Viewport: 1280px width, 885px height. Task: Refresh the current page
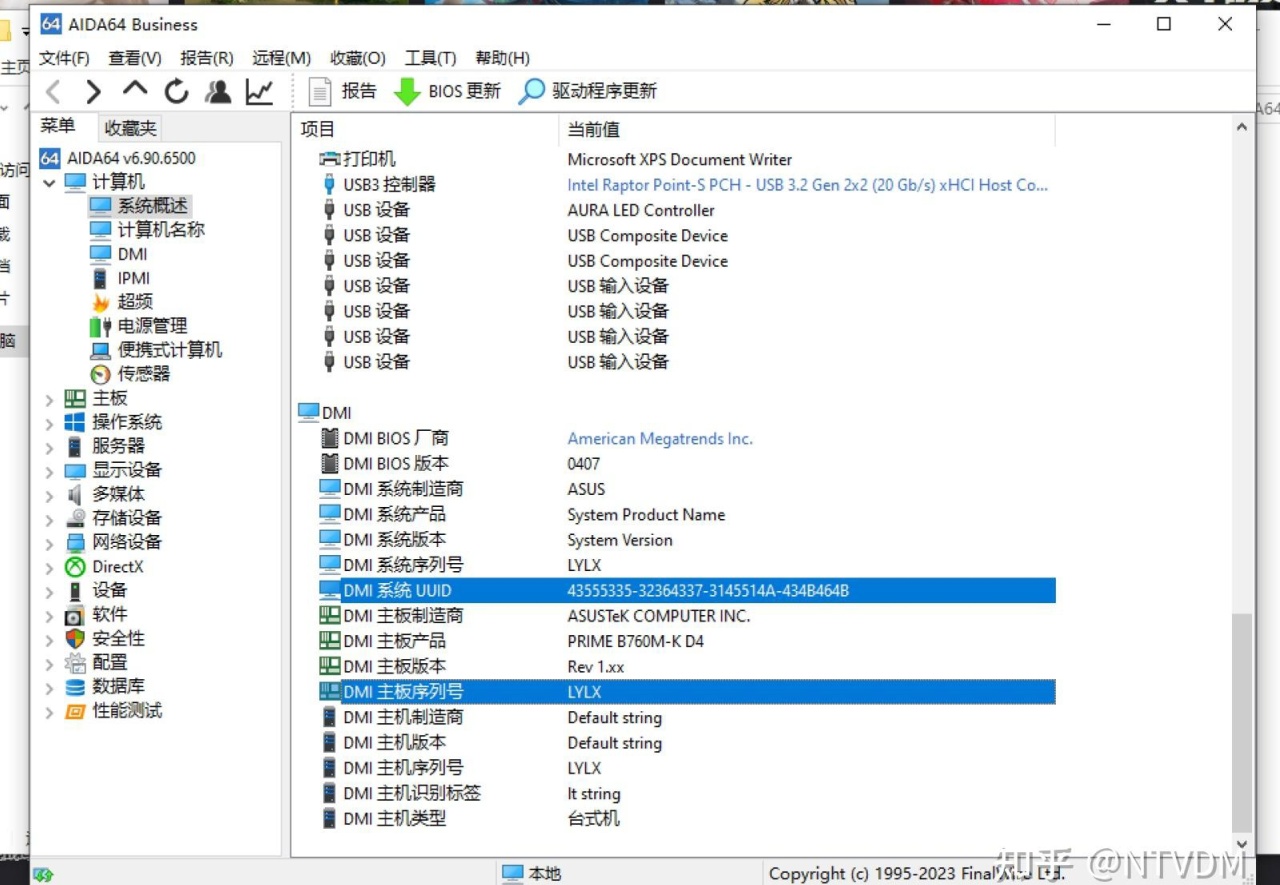[x=177, y=92]
